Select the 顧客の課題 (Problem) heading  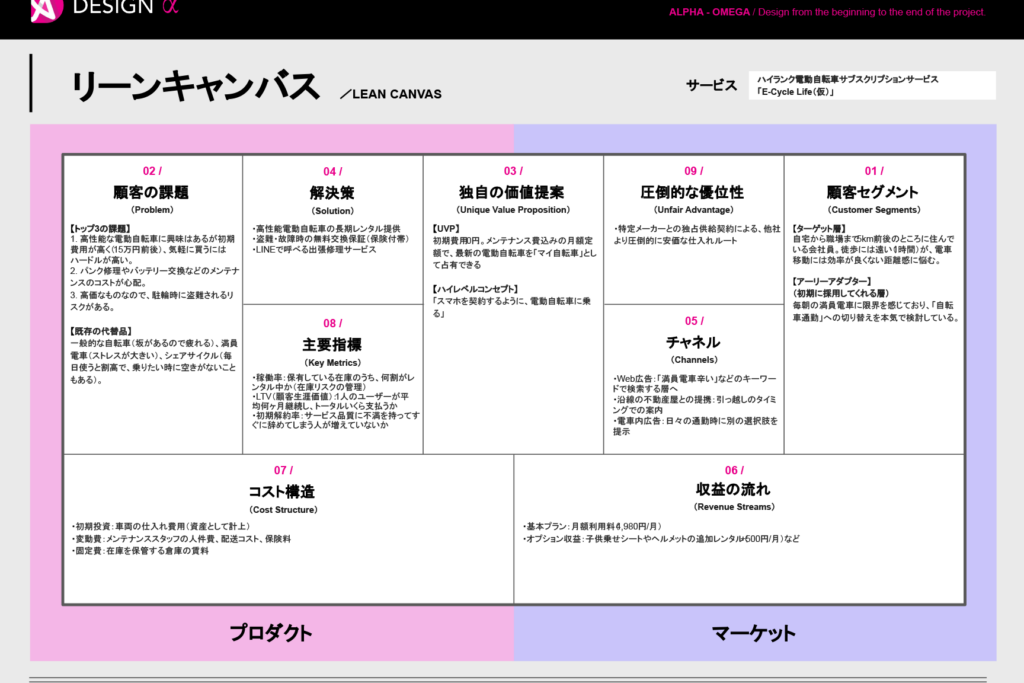[x=152, y=192]
